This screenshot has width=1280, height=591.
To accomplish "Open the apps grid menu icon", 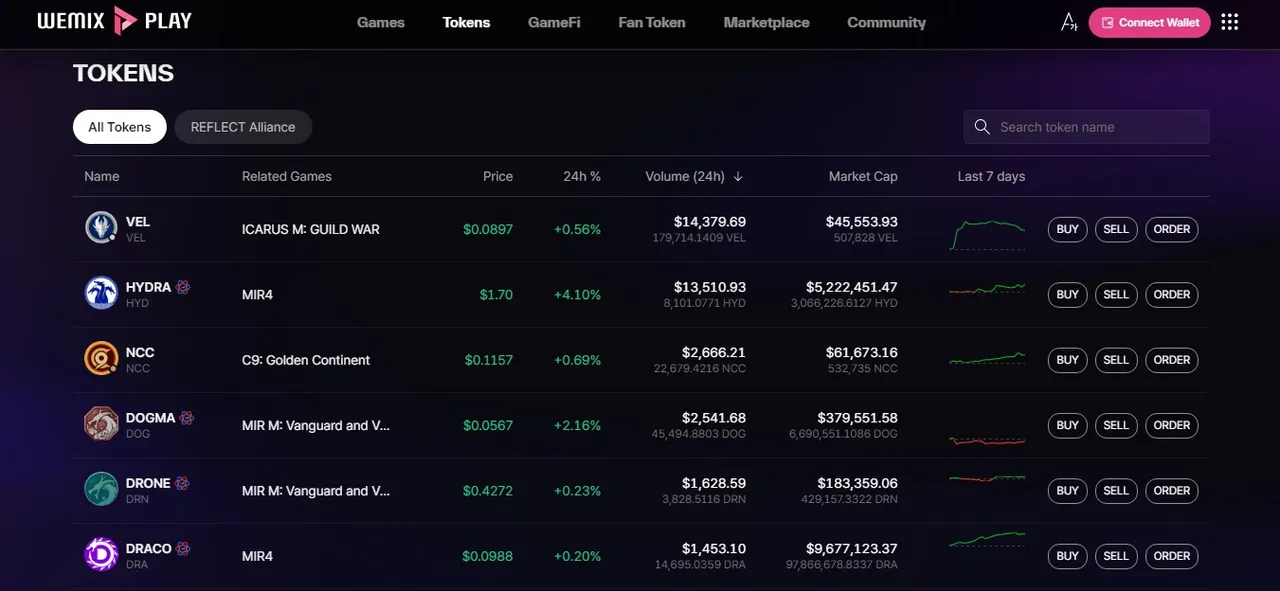I will [x=1230, y=22].
